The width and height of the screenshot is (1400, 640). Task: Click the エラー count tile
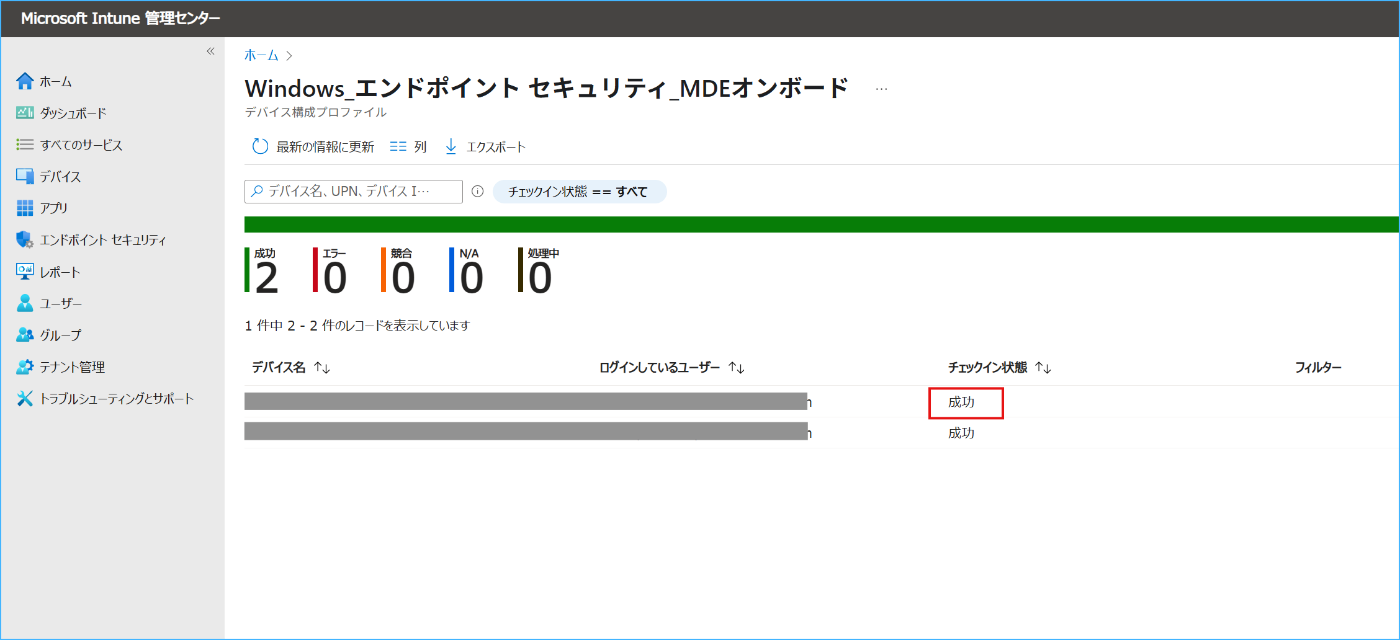330,271
